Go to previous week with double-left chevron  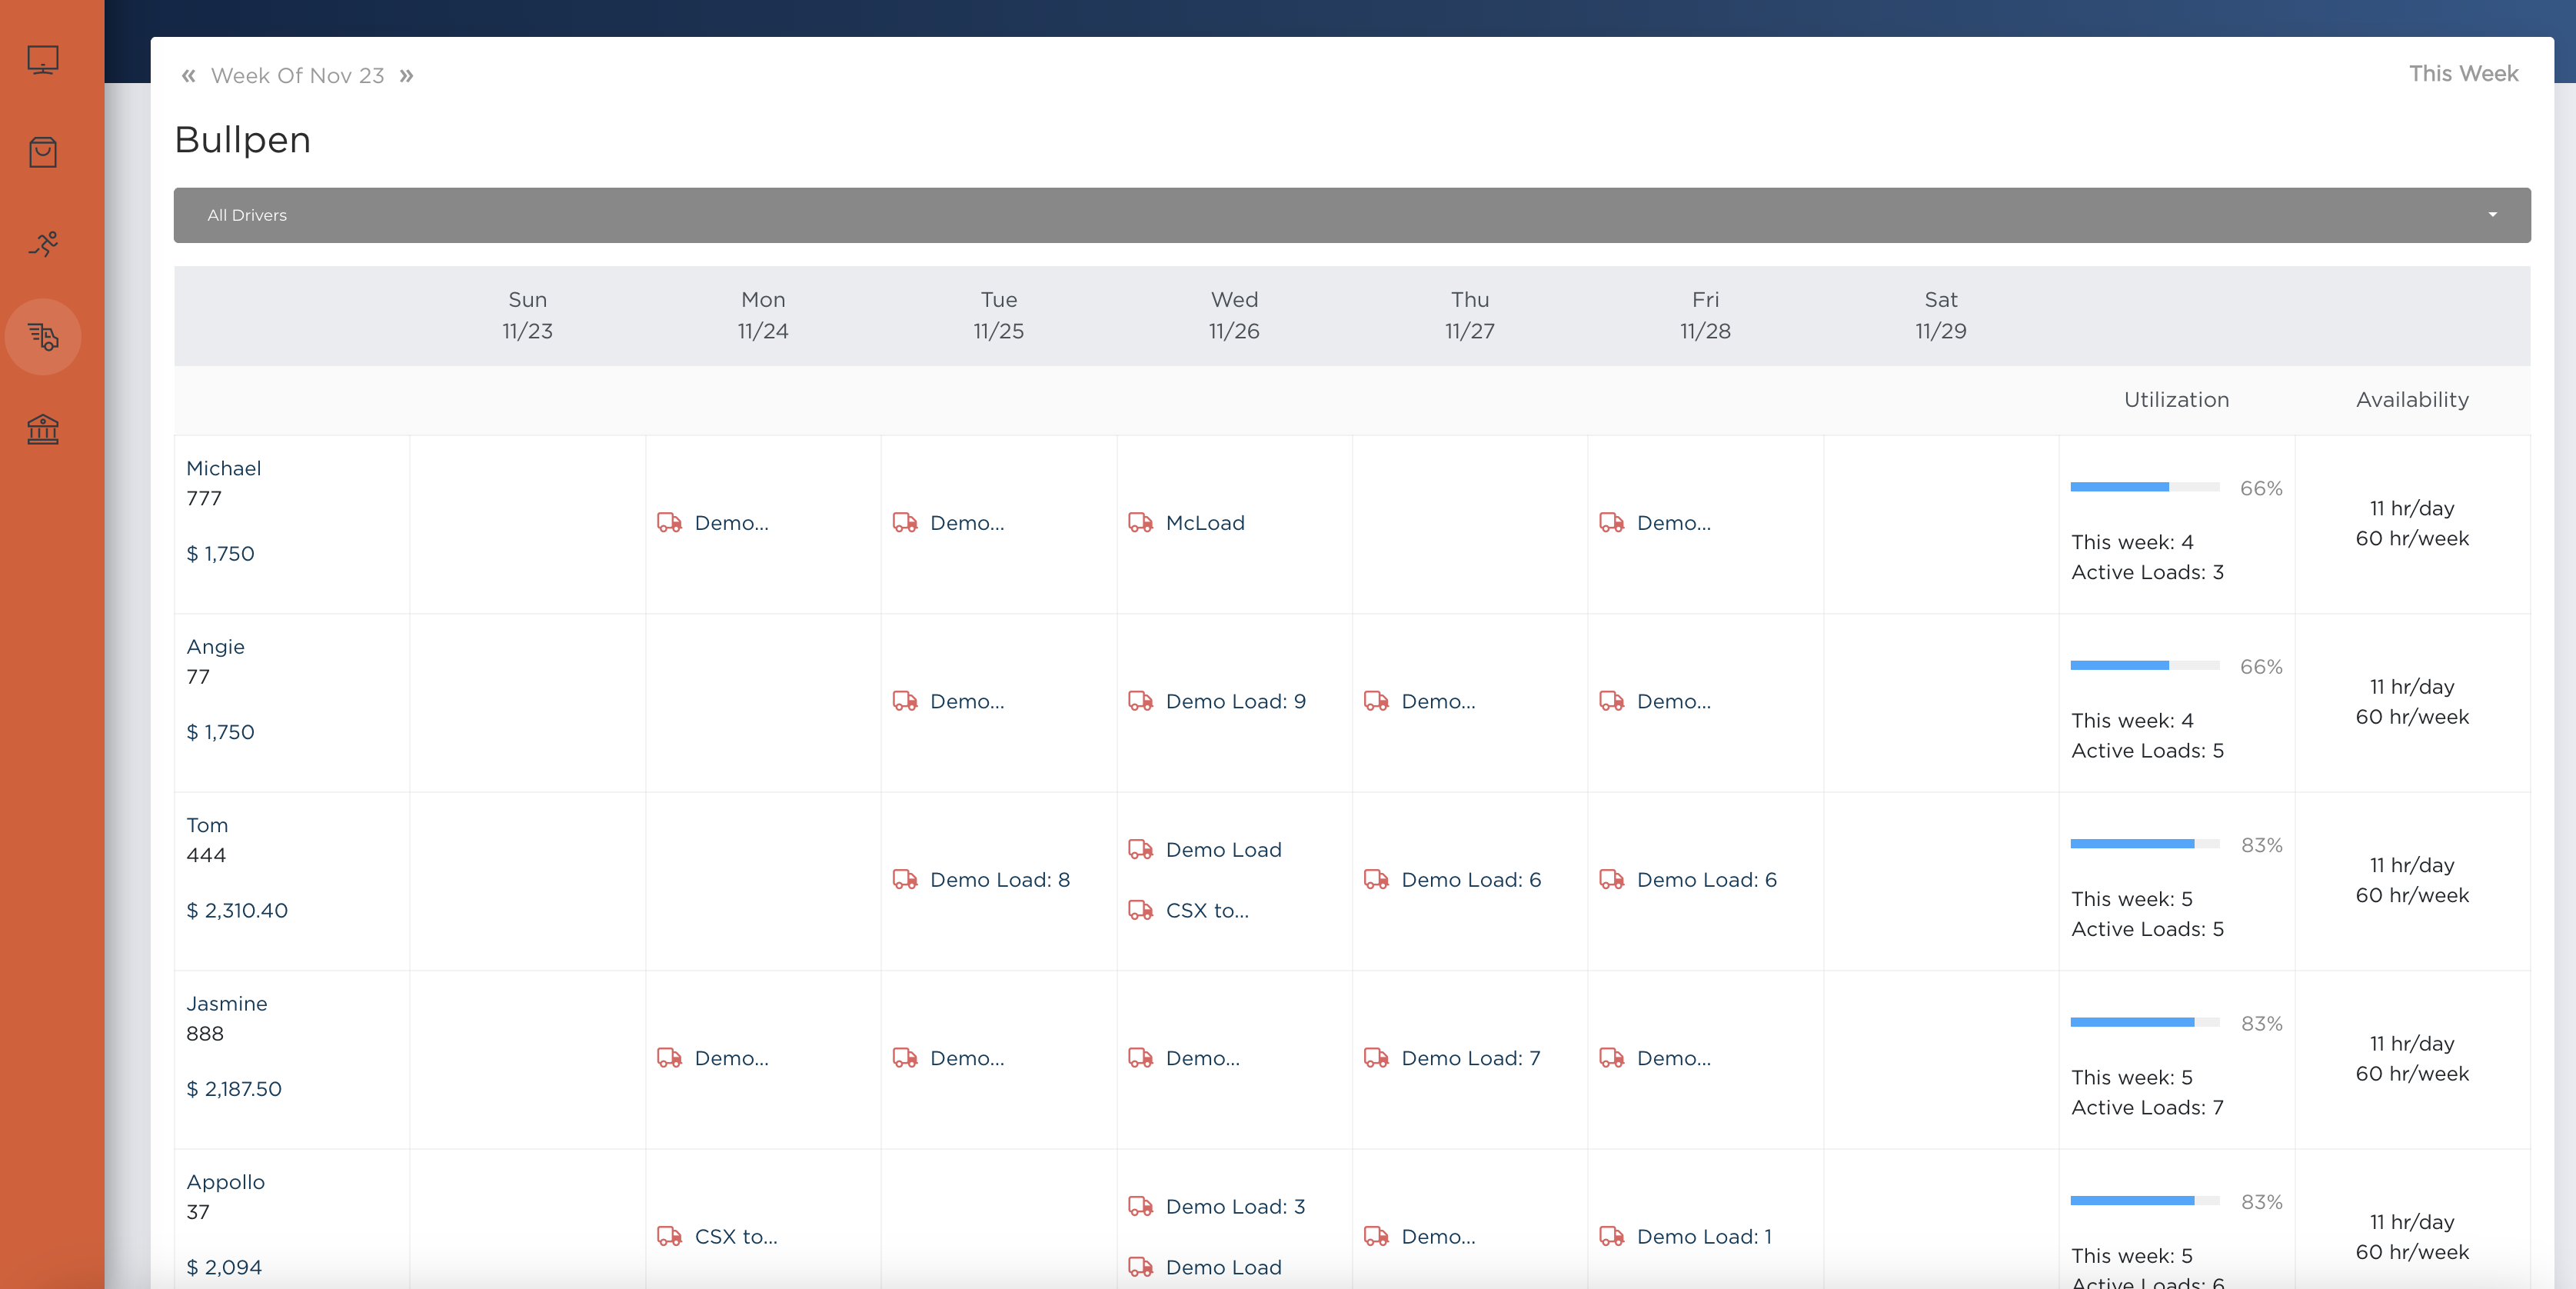click(188, 76)
